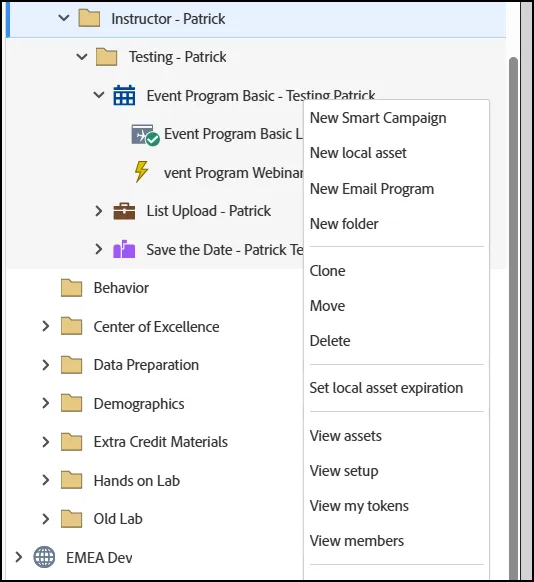Select the Hands on Lab label
Viewport: 534px width, 582px height.
[137, 481]
